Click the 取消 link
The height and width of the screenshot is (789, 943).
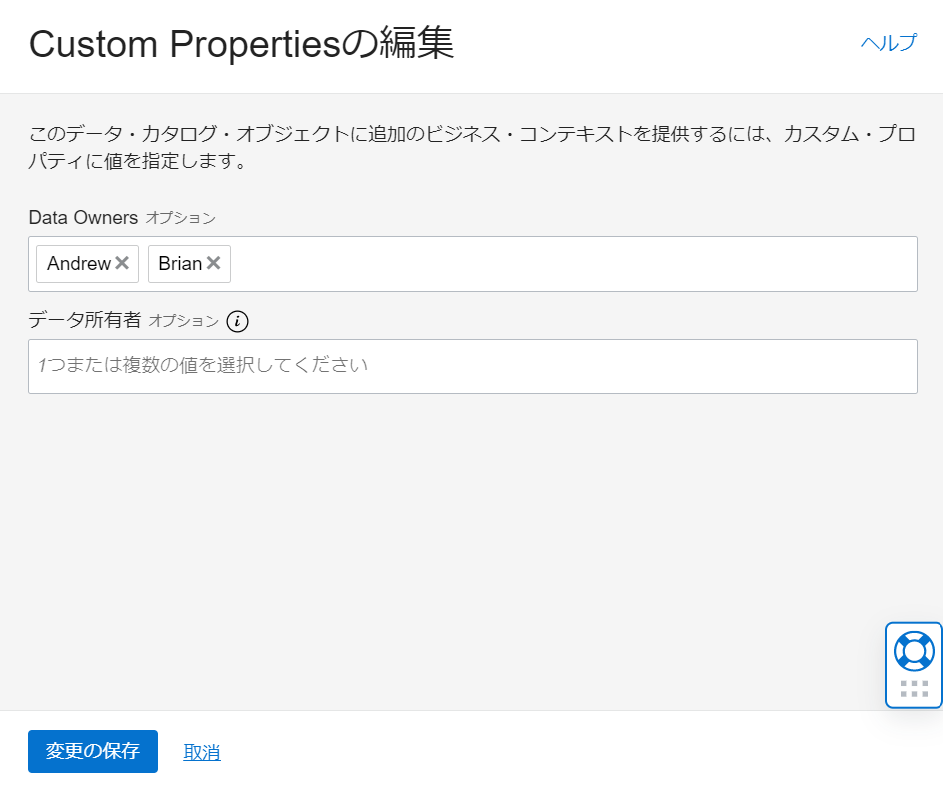[202, 752]
